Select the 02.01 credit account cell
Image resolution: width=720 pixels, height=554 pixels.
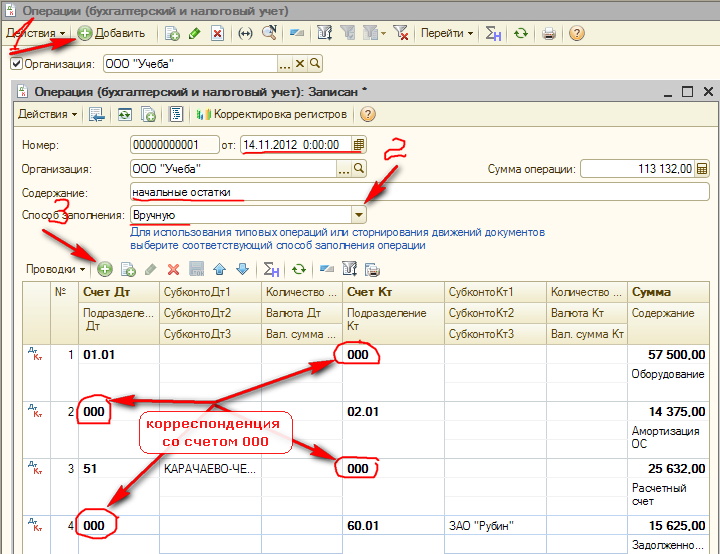click(393, 412)
